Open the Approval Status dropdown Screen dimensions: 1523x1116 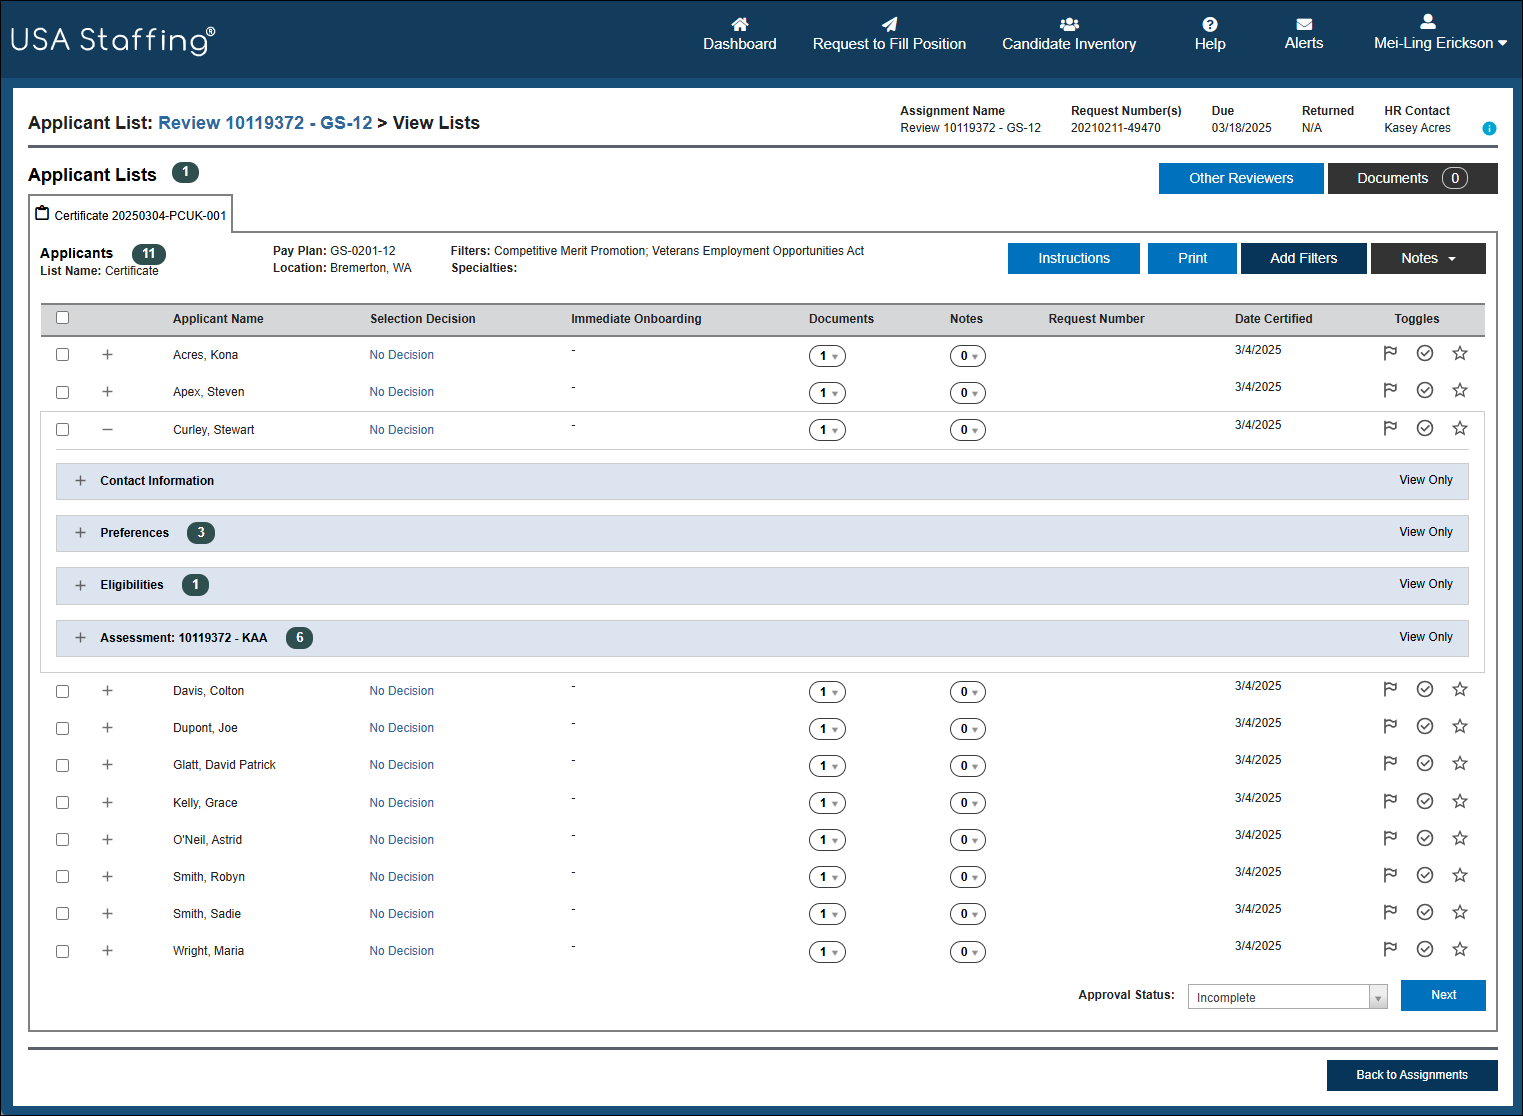[1287, 997]
